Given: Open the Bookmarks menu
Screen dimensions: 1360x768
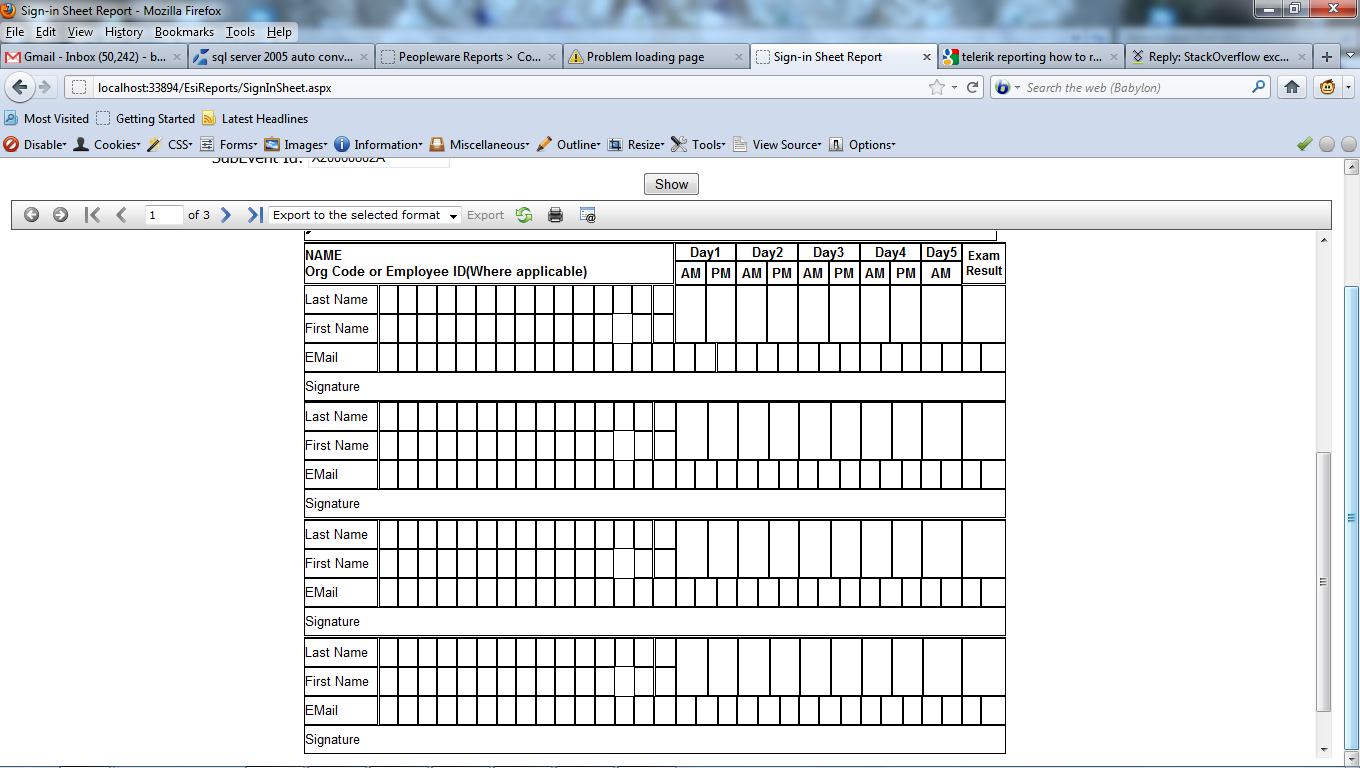Looking at the screenshot, I should 184,32.
